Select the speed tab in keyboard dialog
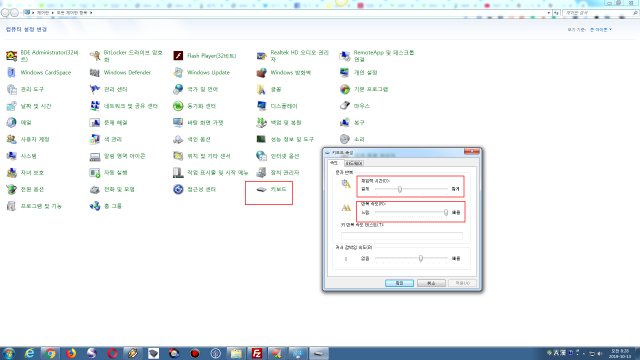640x360 pixels. pyautogui.click(x=334, y=163)
